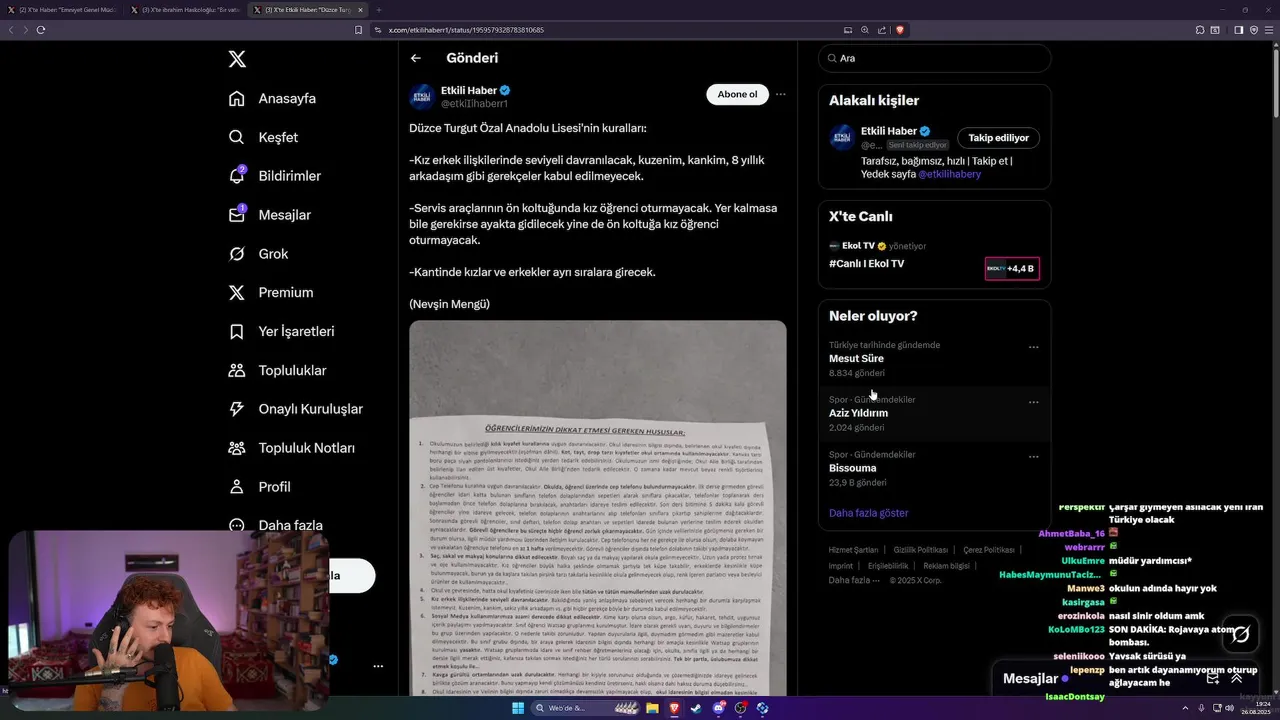This screenshot has width=1280, height=720.
Task: Switch to X'te İbrahim Haskoloğlu tab
Action: [x=184, y=9]
